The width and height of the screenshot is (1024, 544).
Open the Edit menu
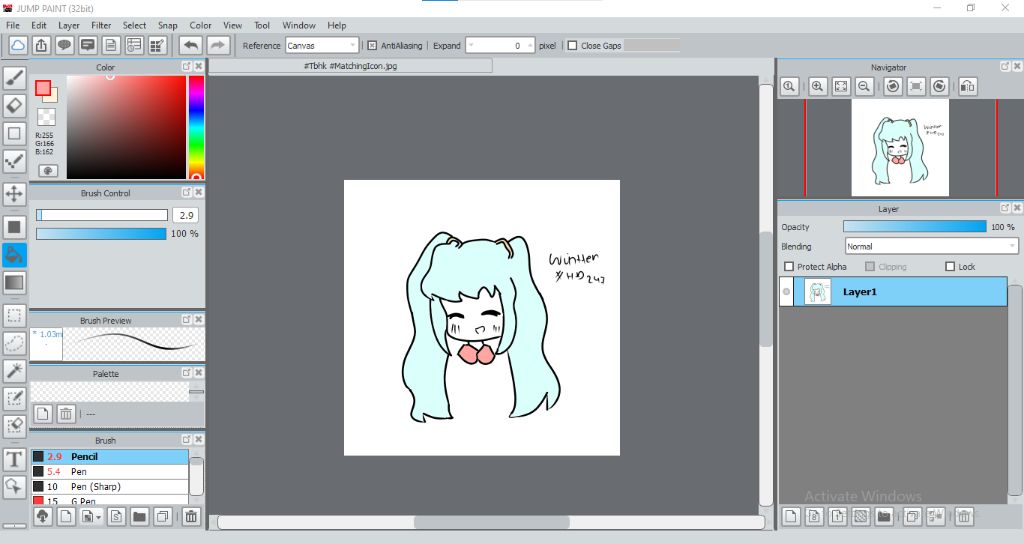pyautogui.click(x=39, y=25)
